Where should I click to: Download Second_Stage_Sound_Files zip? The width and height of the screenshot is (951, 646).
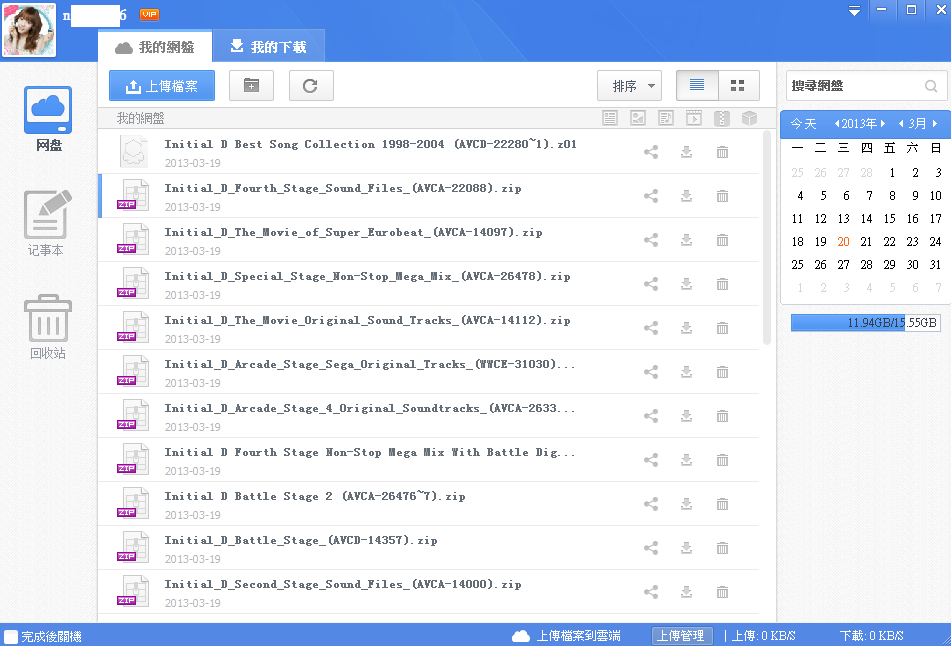(x=686, y=592)
